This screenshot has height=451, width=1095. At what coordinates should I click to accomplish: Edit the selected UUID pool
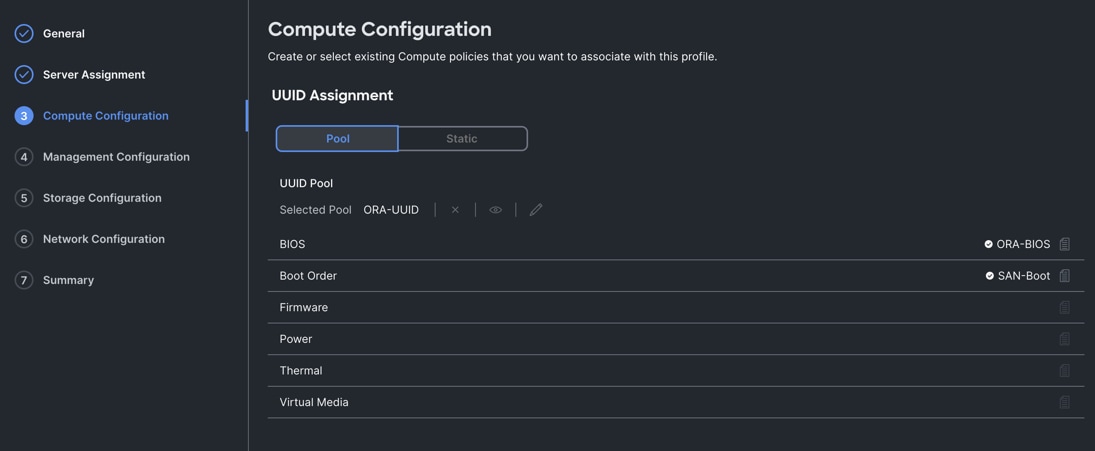click(536, 210)
